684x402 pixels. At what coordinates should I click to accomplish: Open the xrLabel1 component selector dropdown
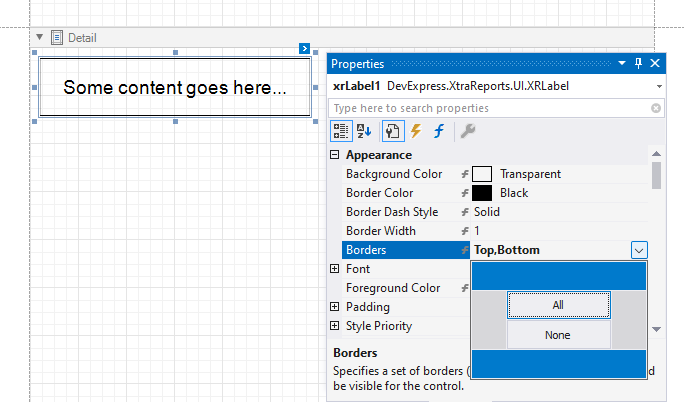tap(659, 86)
